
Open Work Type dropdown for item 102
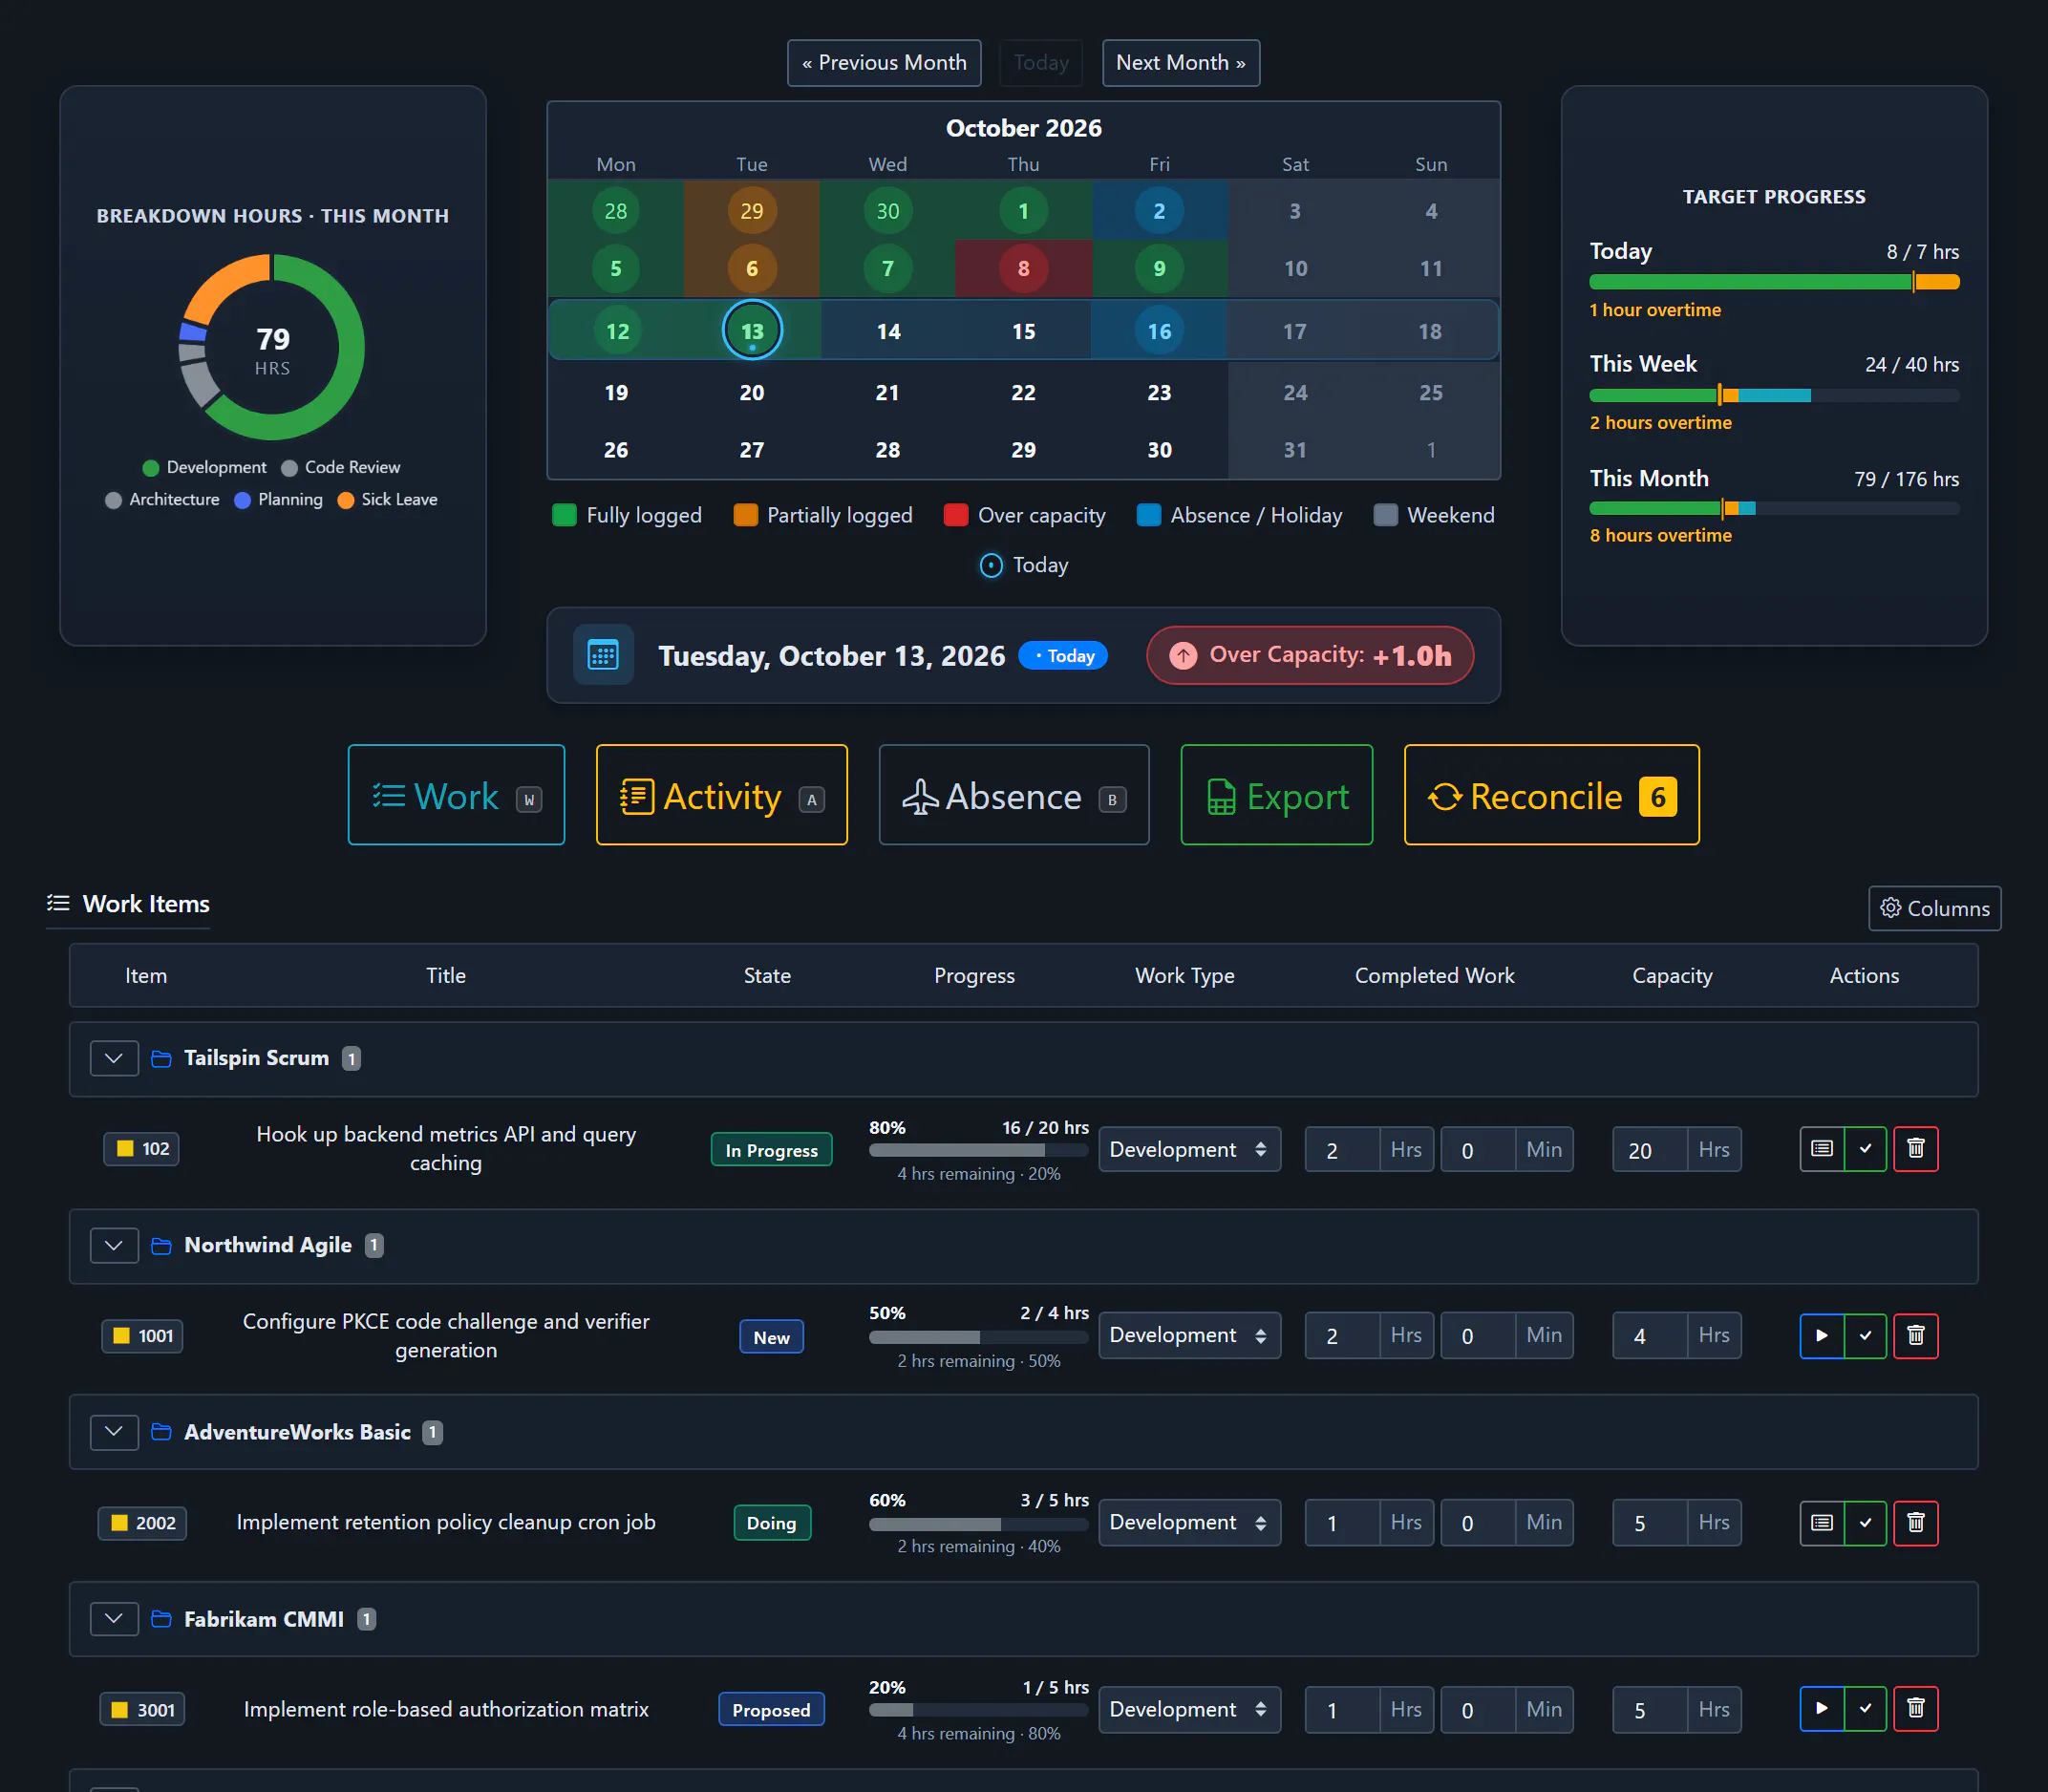point(1189,1150)
